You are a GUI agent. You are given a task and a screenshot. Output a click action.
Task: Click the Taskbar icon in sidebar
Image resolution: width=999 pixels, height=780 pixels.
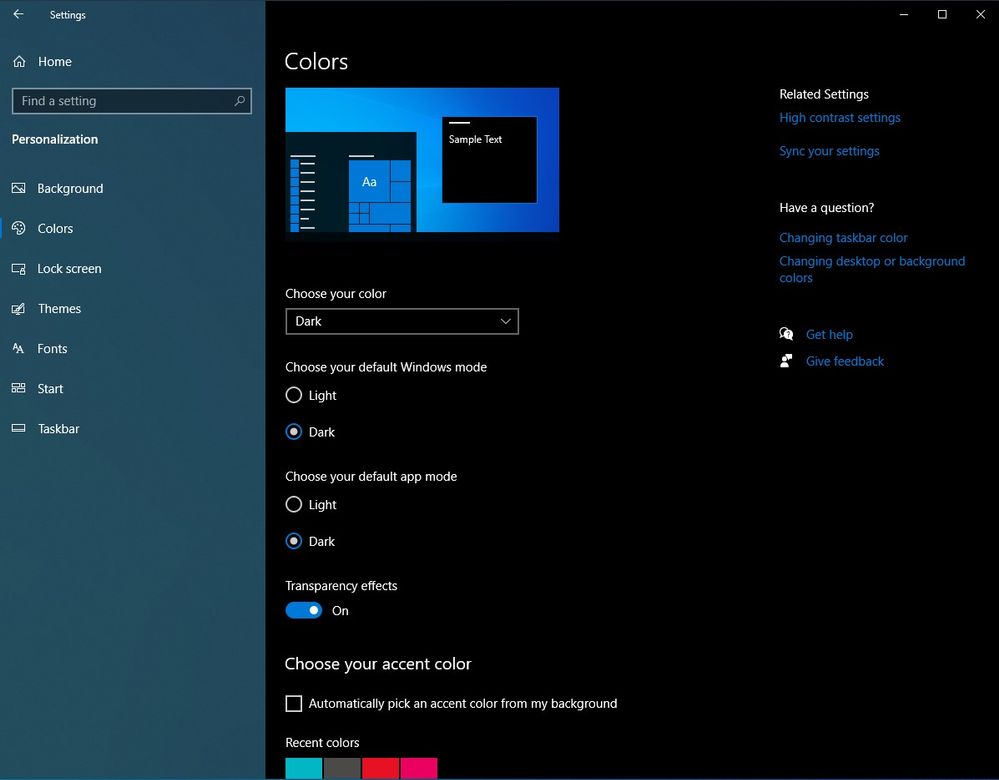coord(18,428)
